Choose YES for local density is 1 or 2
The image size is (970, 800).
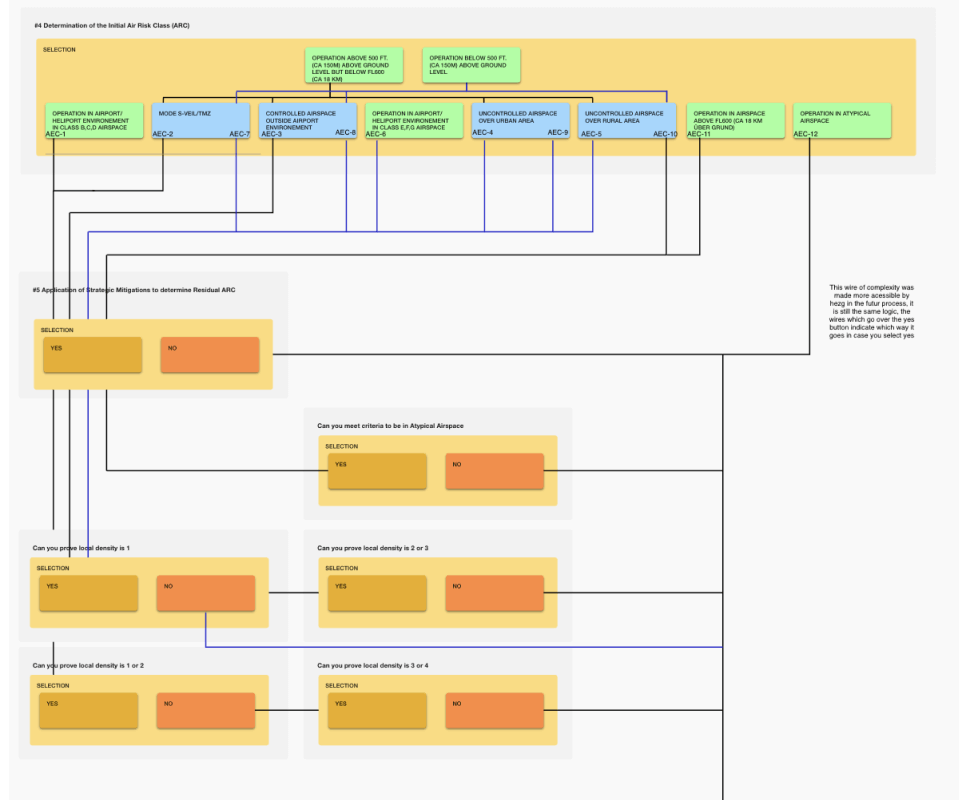88,710
